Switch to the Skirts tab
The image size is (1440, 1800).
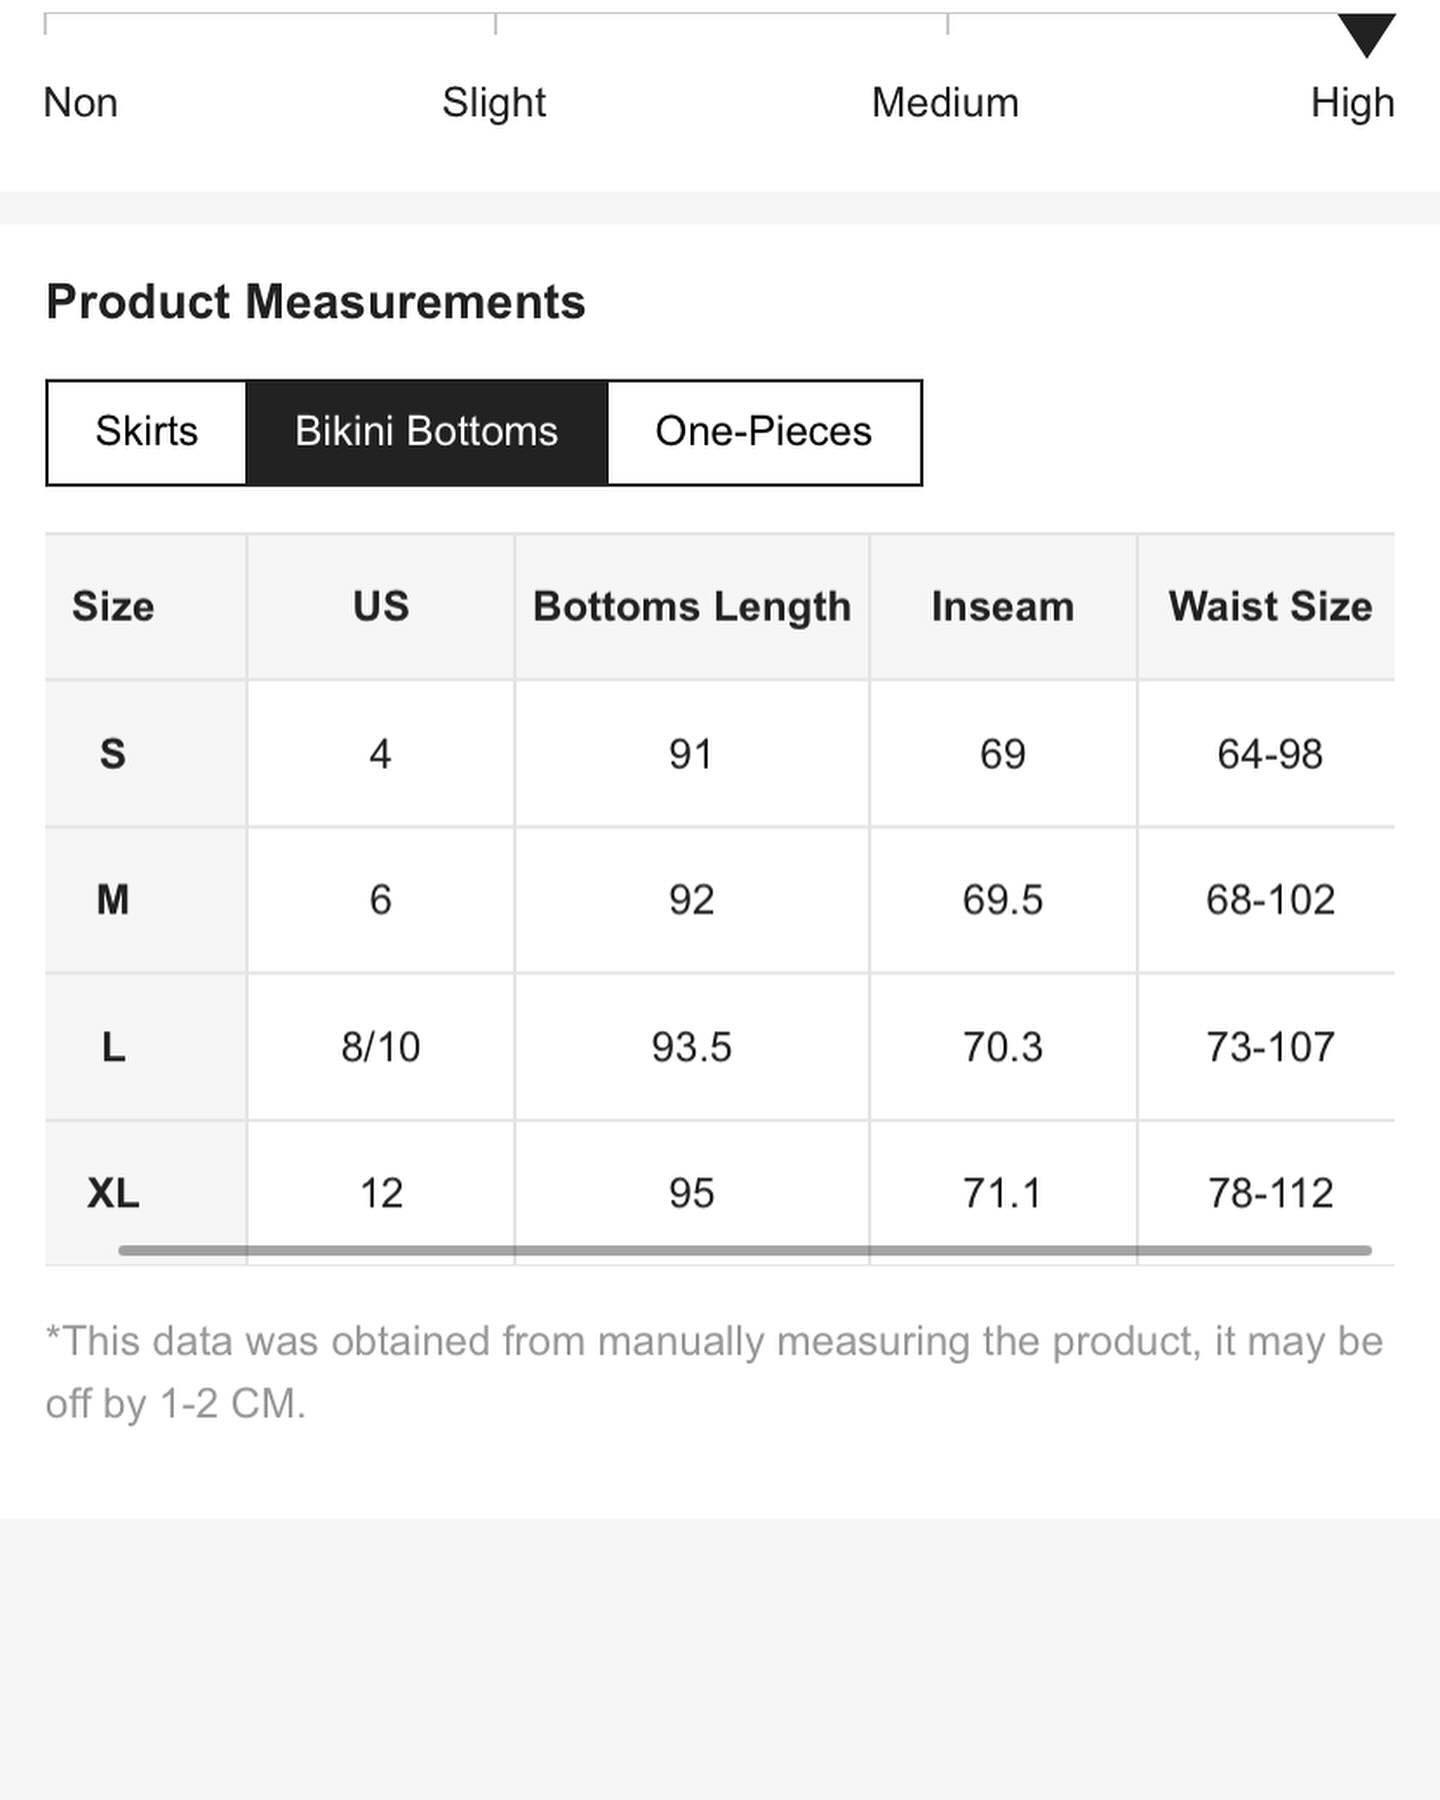[x=146, y=432]
